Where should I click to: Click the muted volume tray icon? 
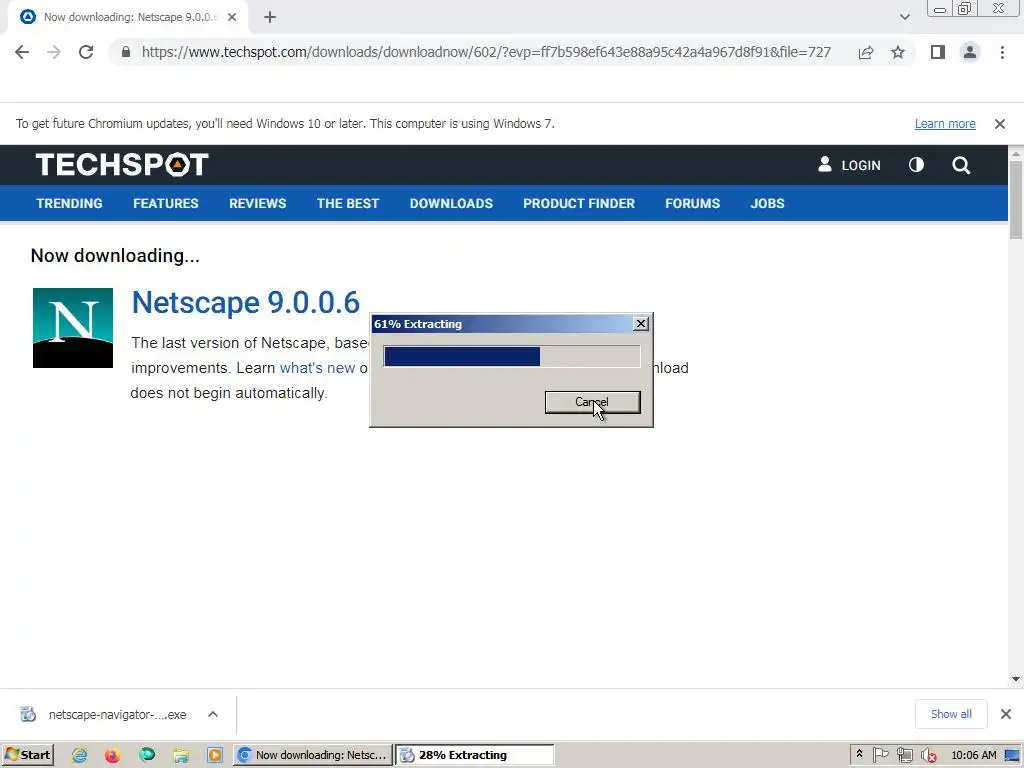coord(929,756)
